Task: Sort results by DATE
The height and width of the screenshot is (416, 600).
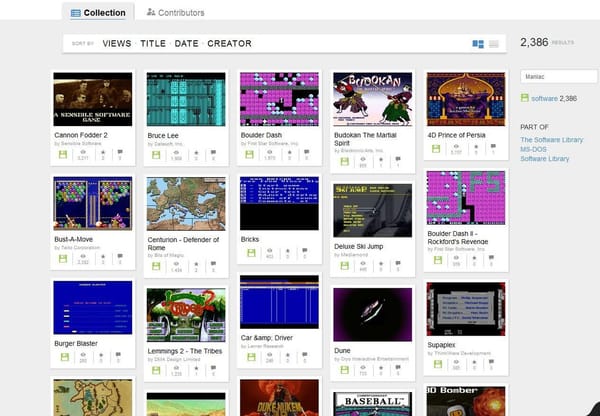Action: tap(186, 44)
